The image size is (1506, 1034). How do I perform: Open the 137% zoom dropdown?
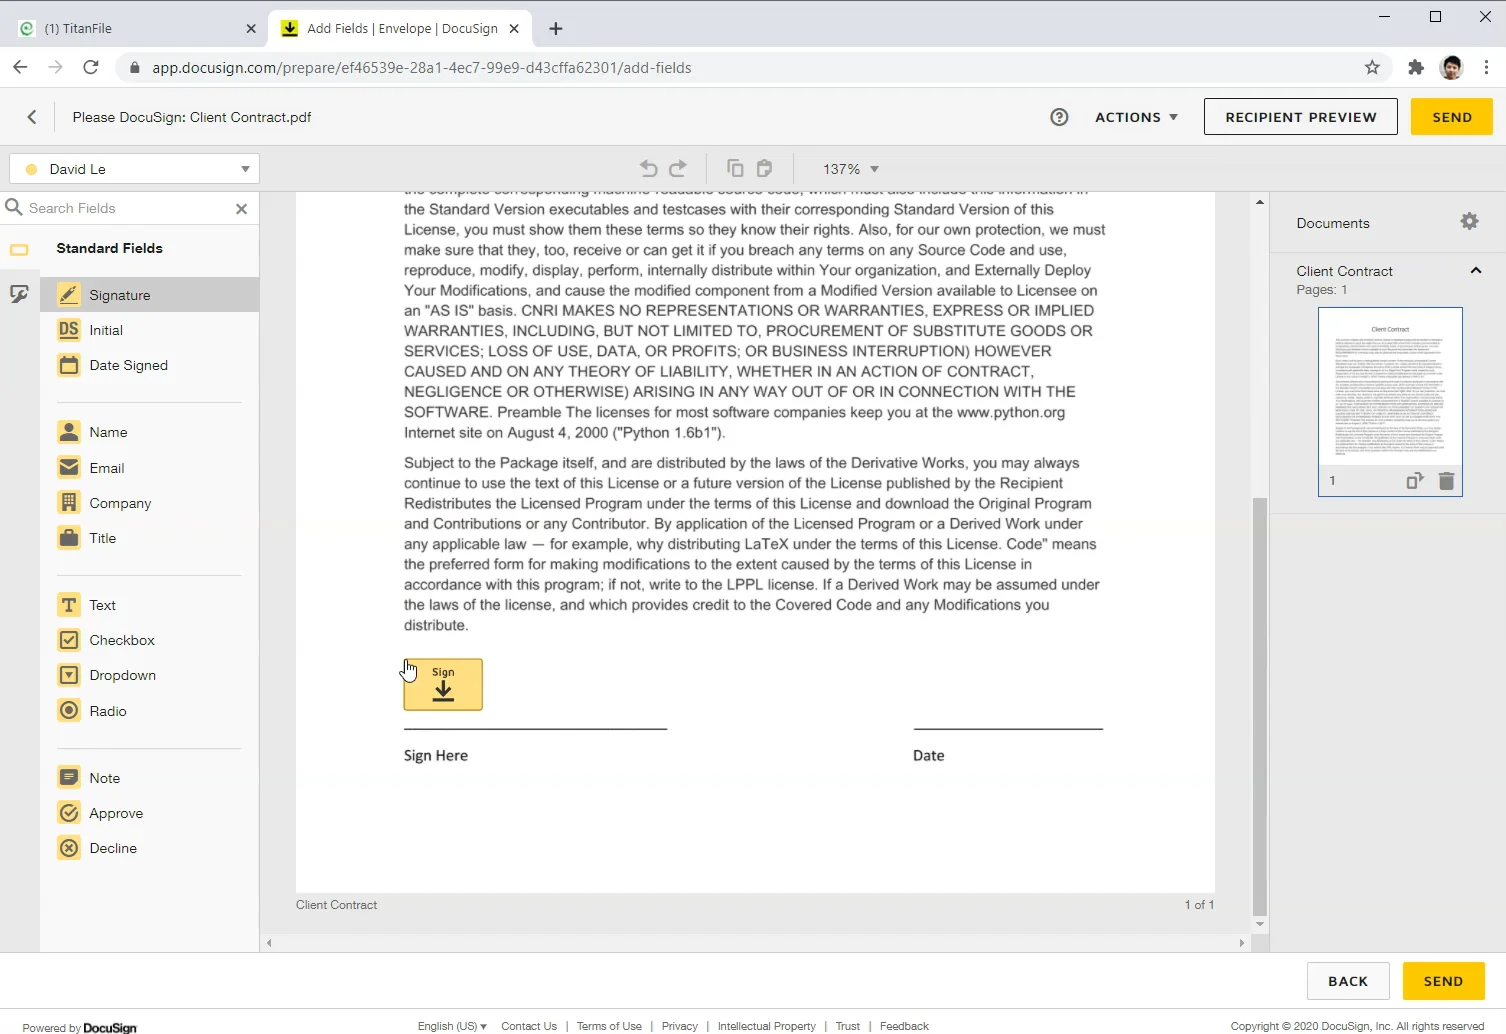click(851, 169)
